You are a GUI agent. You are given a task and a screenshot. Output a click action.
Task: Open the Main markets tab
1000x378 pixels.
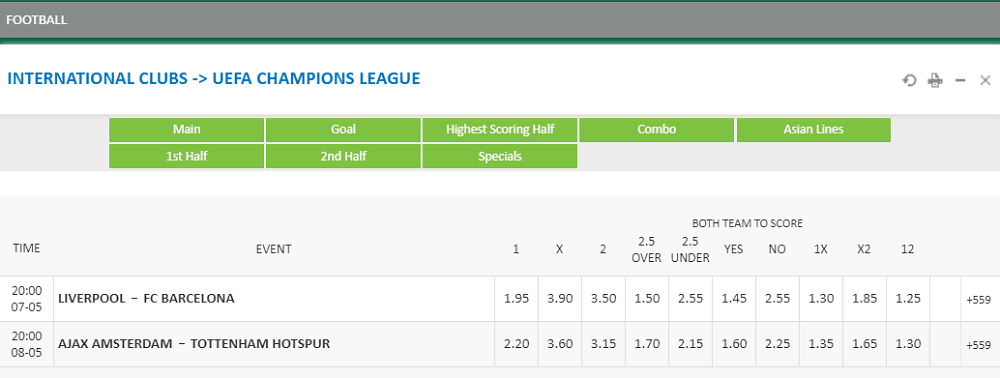[186, 130]
